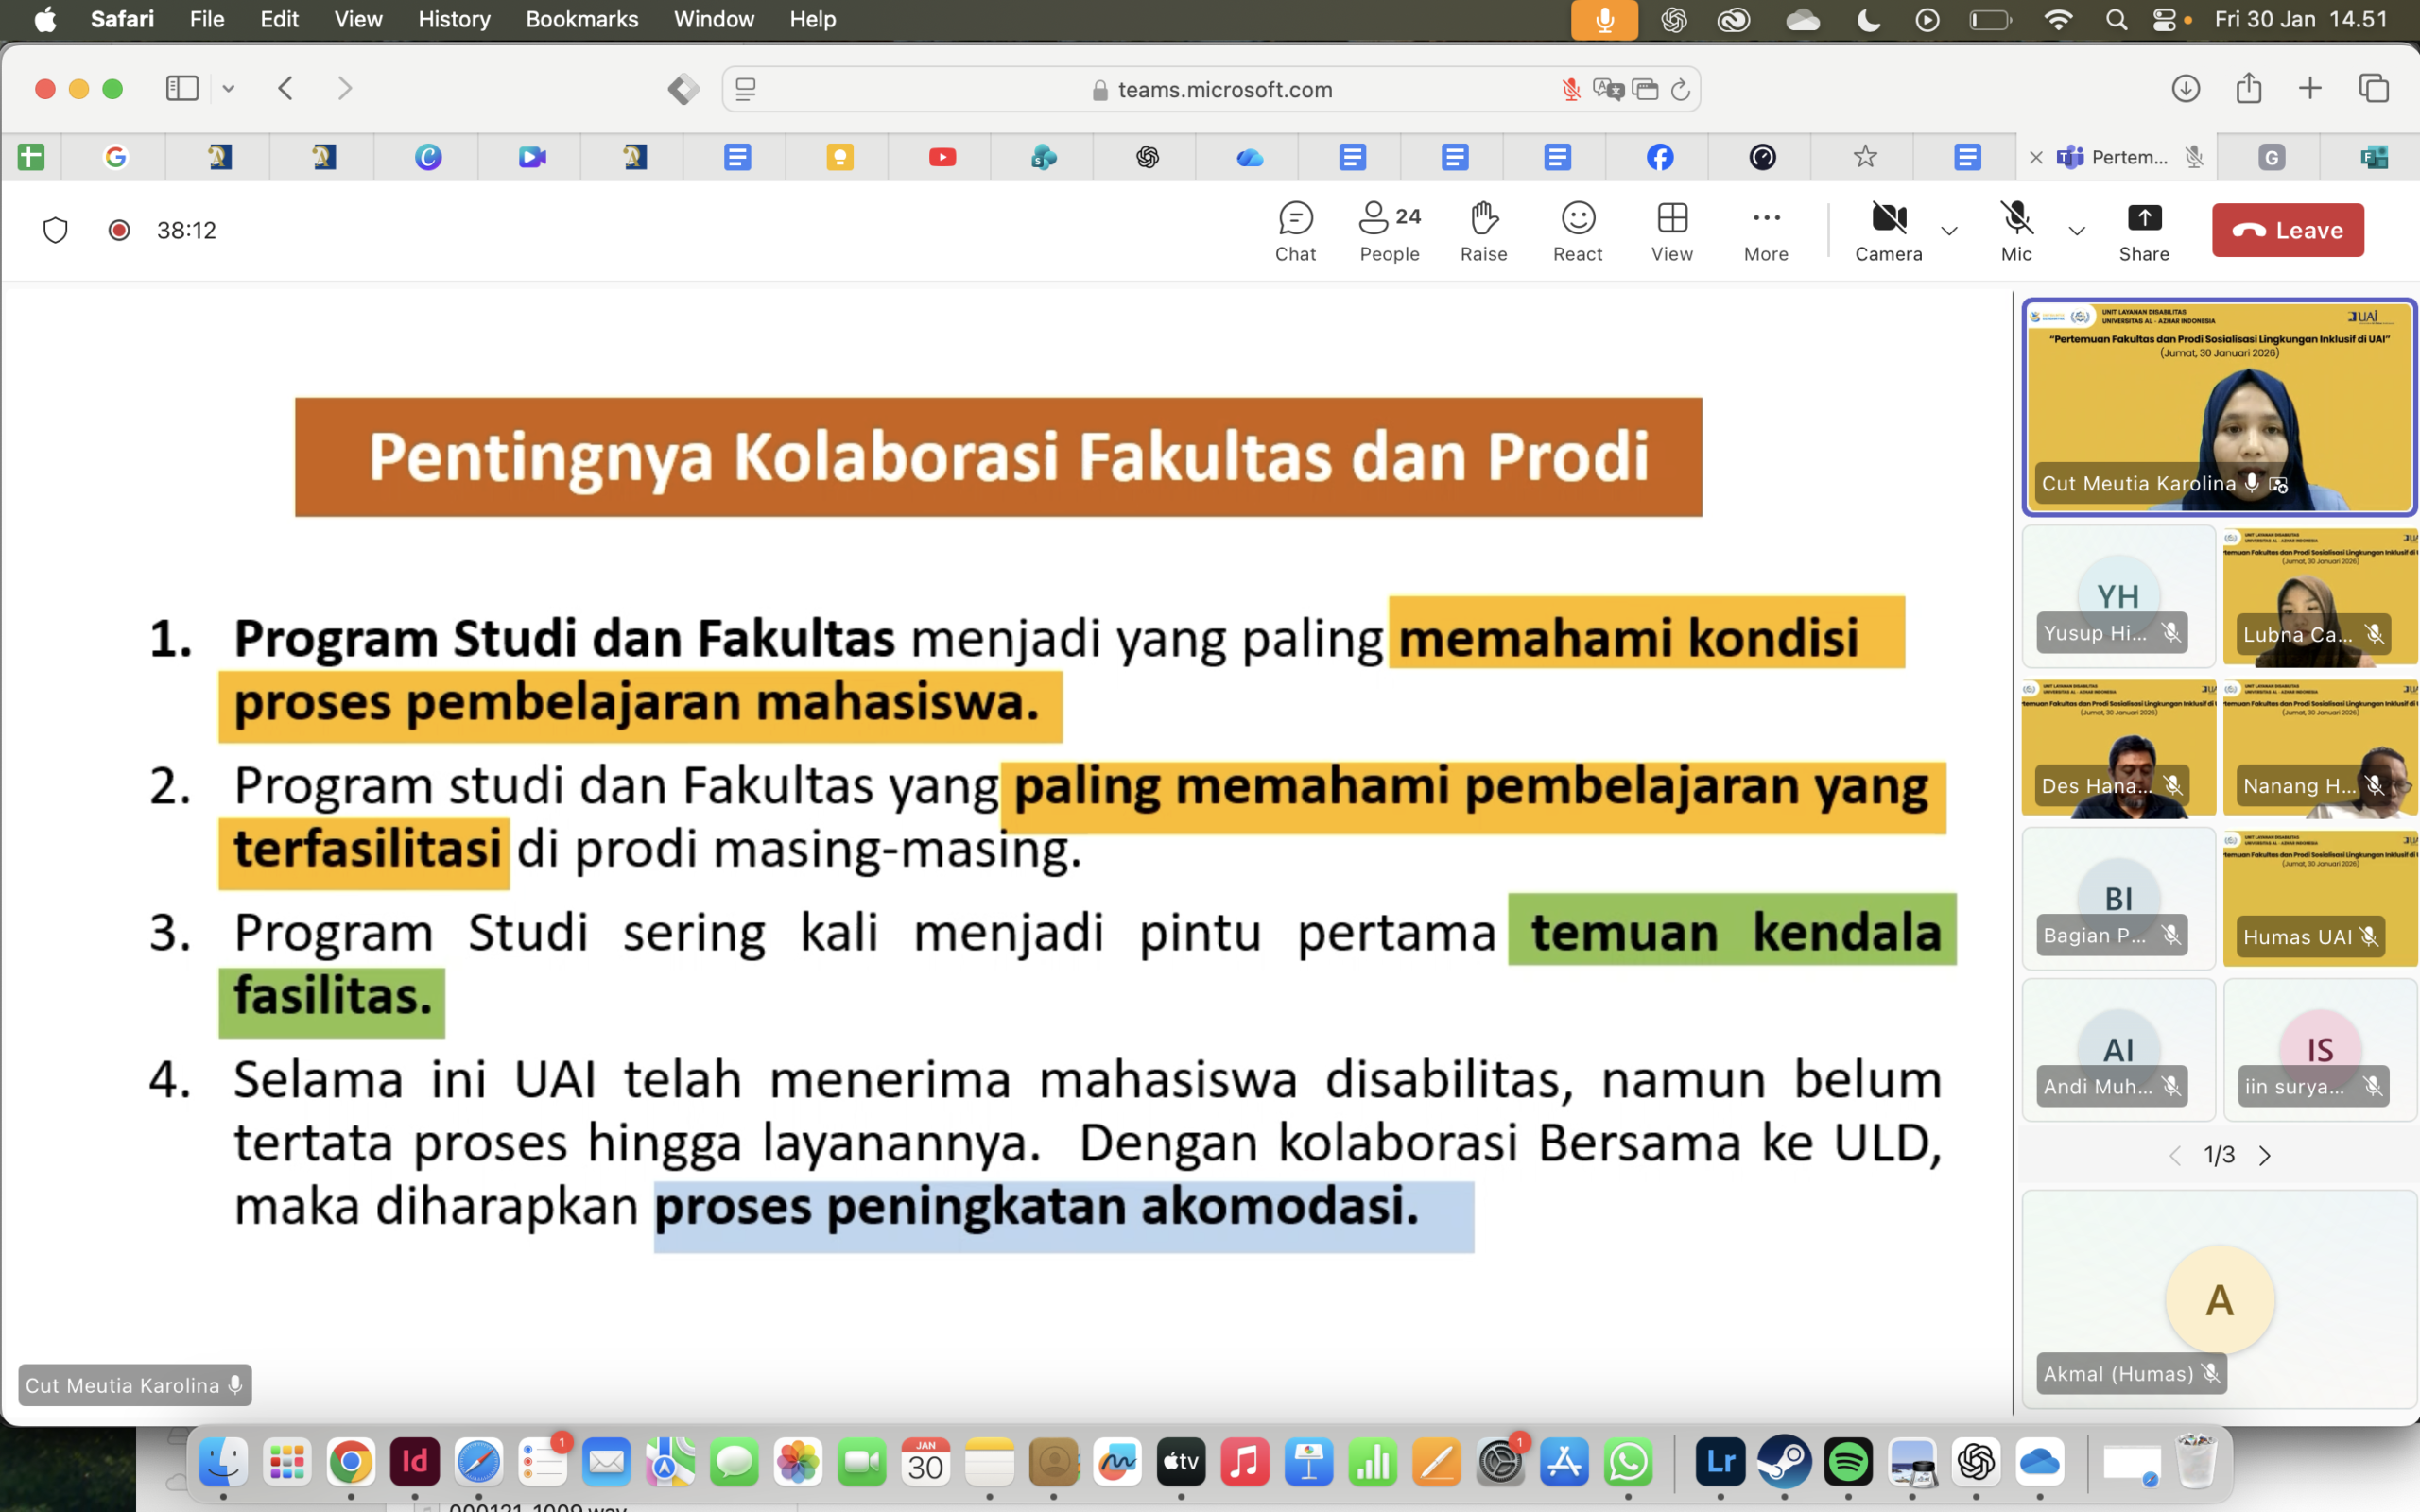The width and height of the screenshot is (2420, 1512).
Task: Open the More actions menu
Action: [x=1765, y=231]
